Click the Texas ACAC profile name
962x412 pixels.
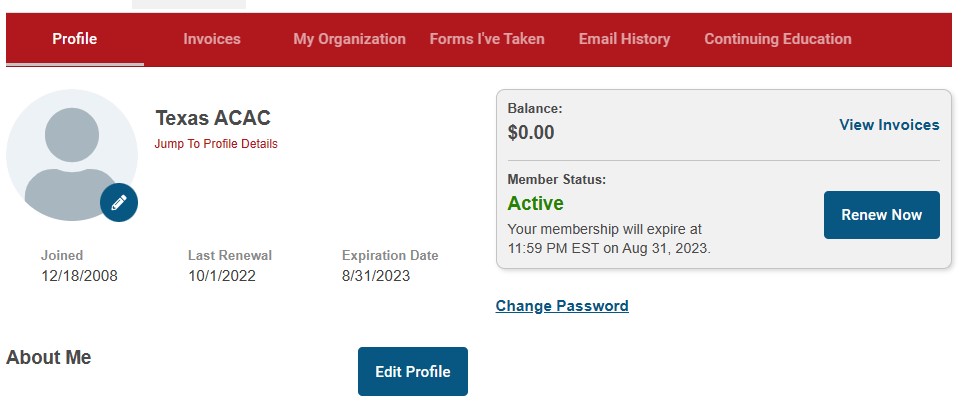click(213, 118)
